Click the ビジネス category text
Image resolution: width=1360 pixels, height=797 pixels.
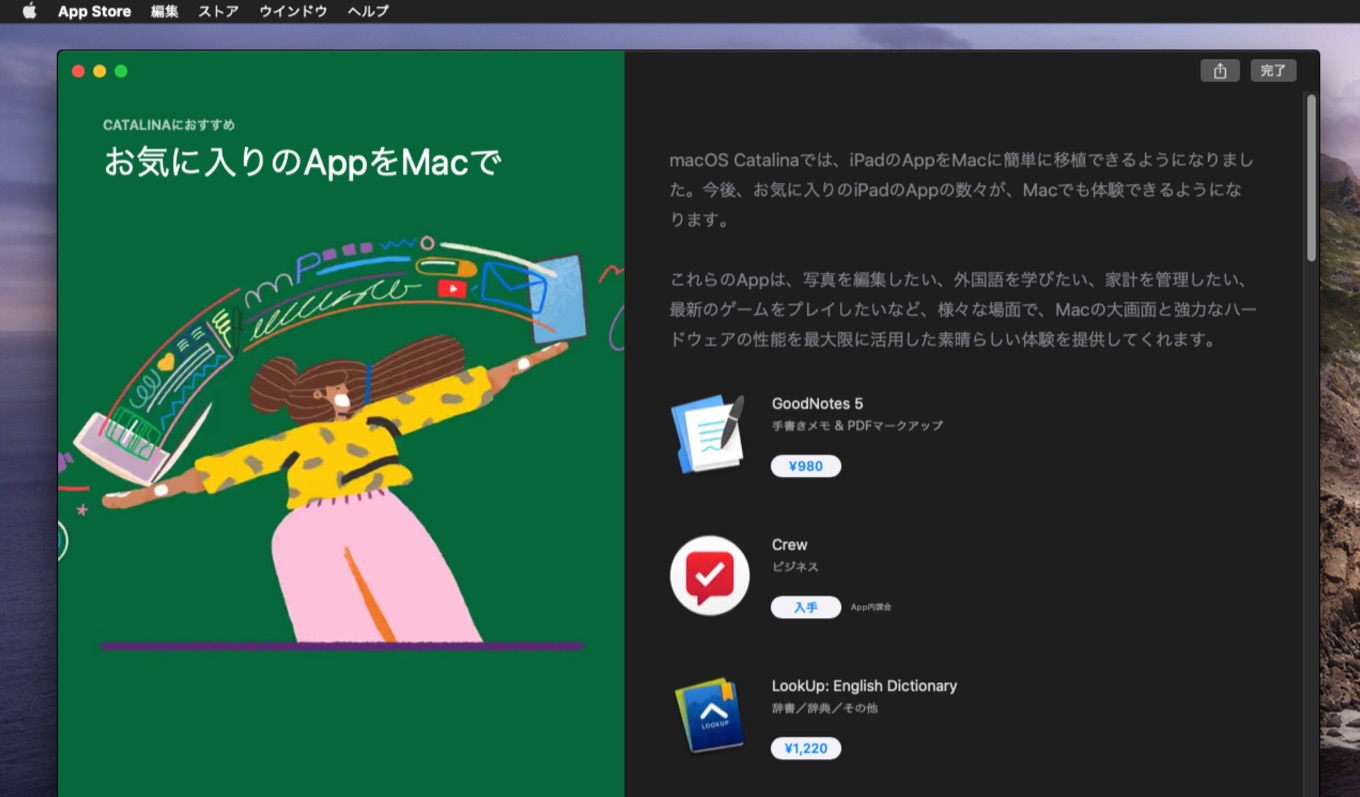click(x=795, y=567)
